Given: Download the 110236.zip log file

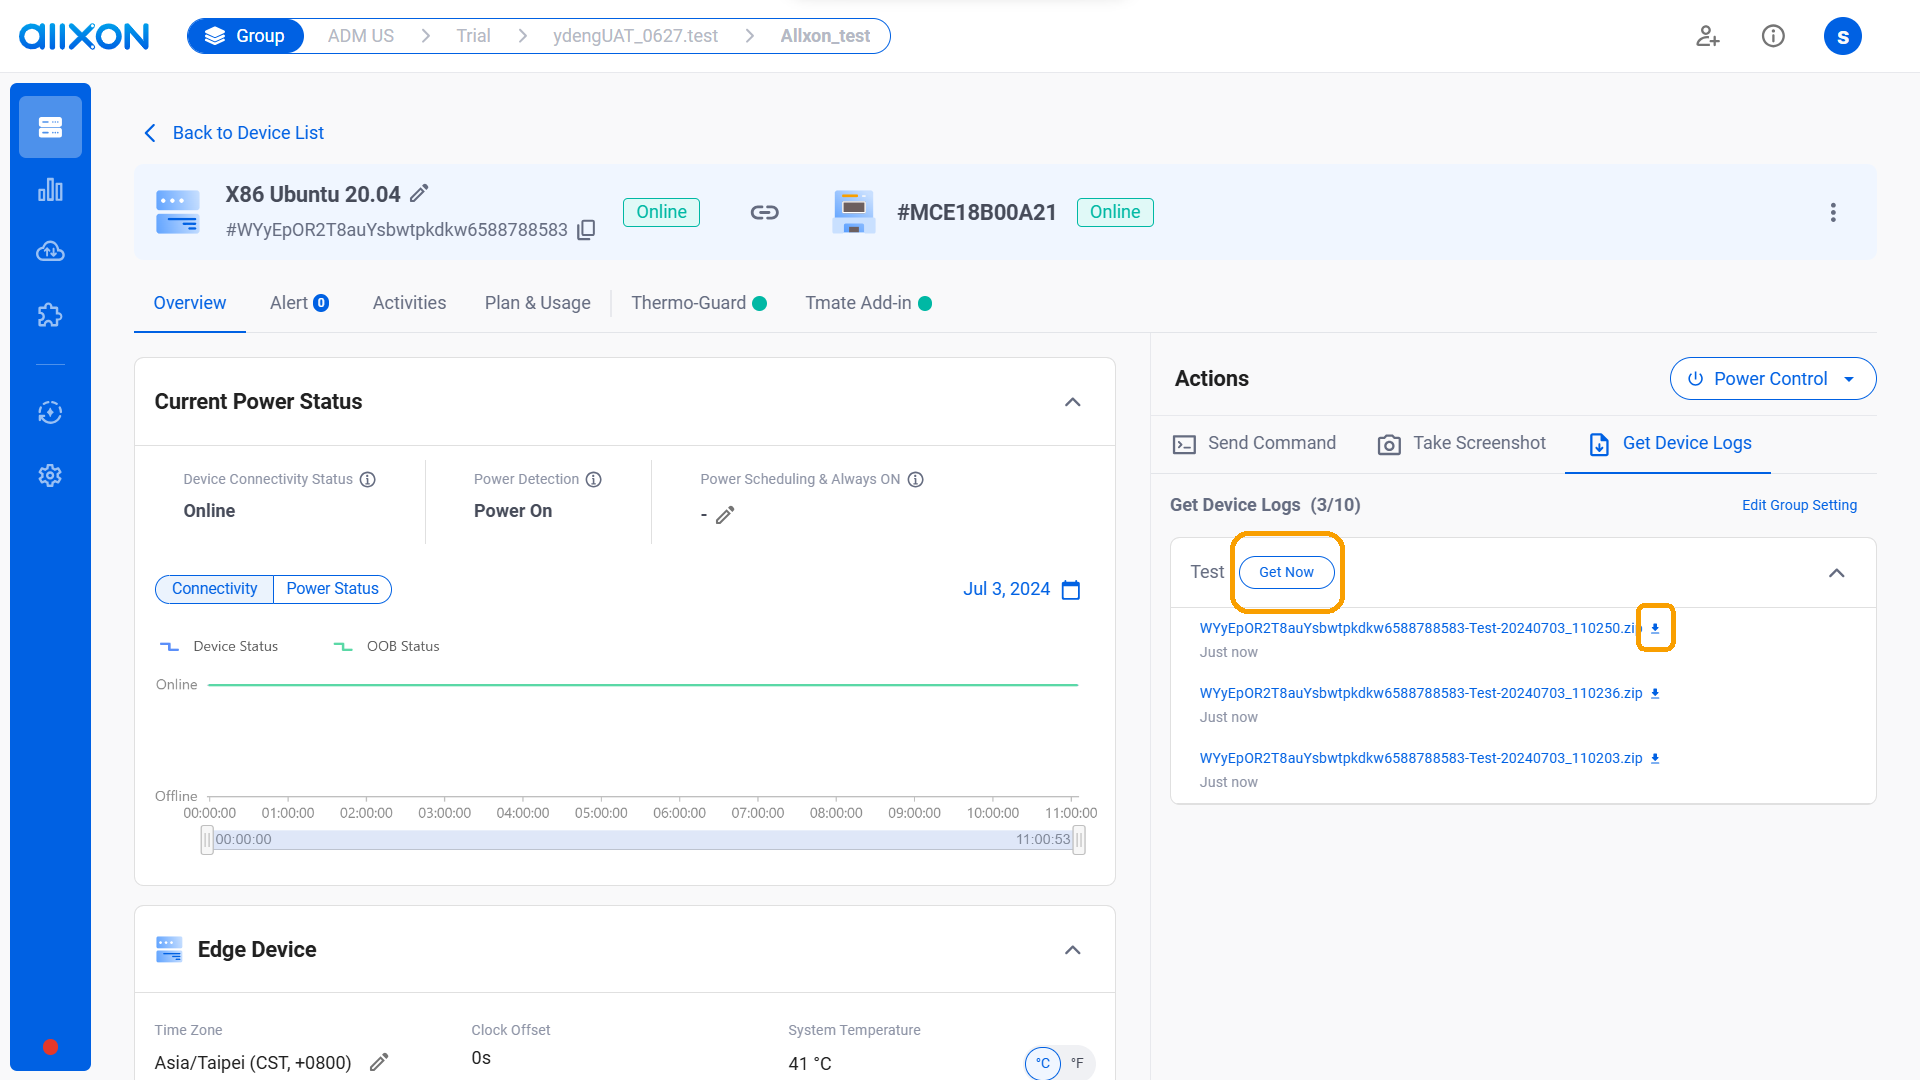Looking at the screenshot, I should click(x=1655, y=693).
